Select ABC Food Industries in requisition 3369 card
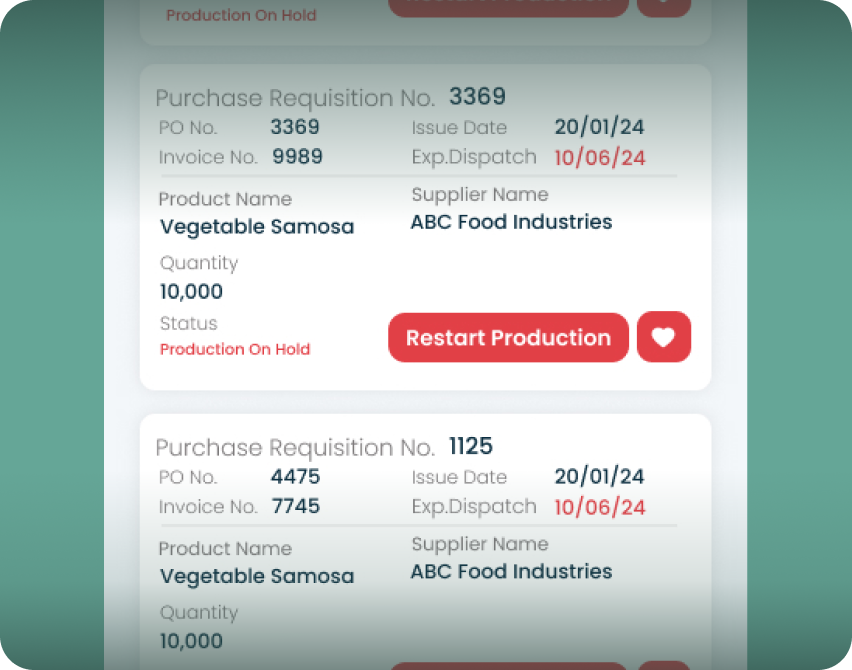852x670 pixels. pos(511,222)
